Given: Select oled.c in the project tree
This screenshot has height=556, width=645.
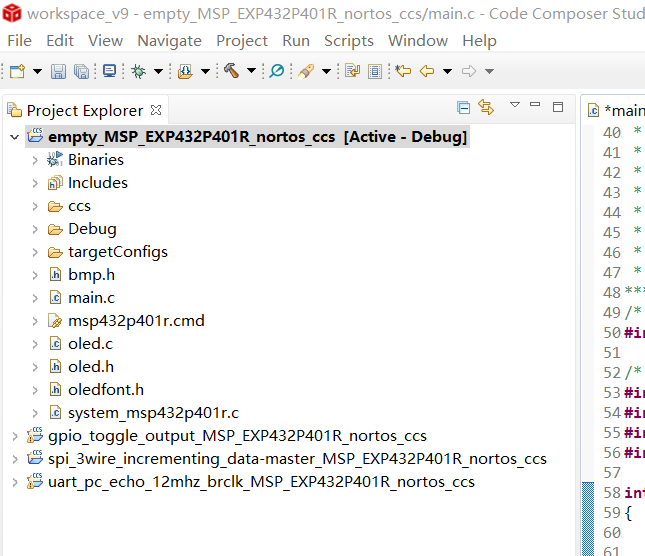Looking at the screenshot, I should [x=90, y=344].
